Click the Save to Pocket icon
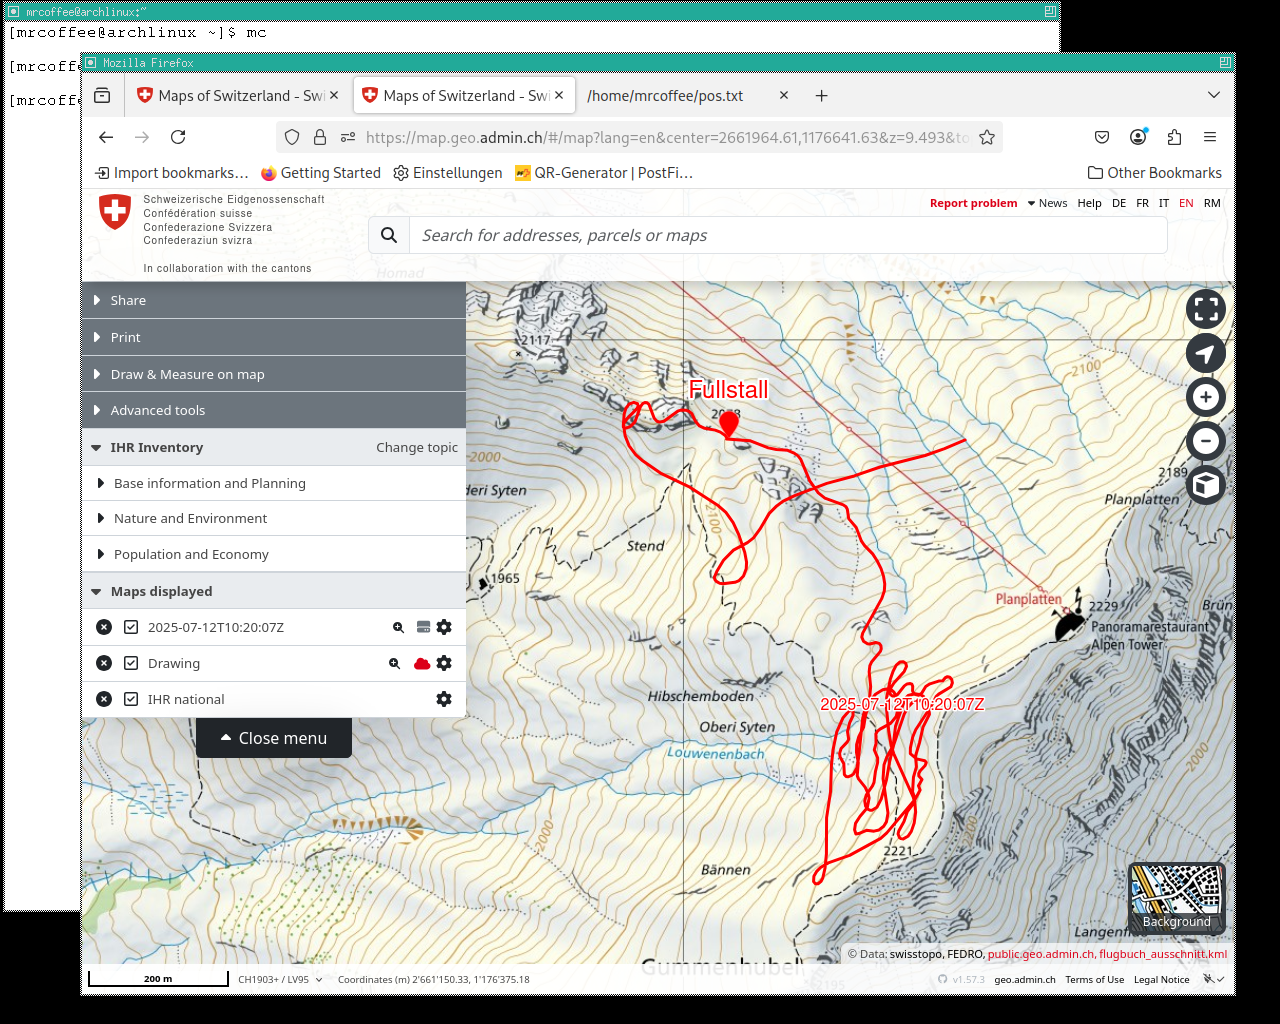This screenshot has width=1280, height=1024. (1102, 137)
